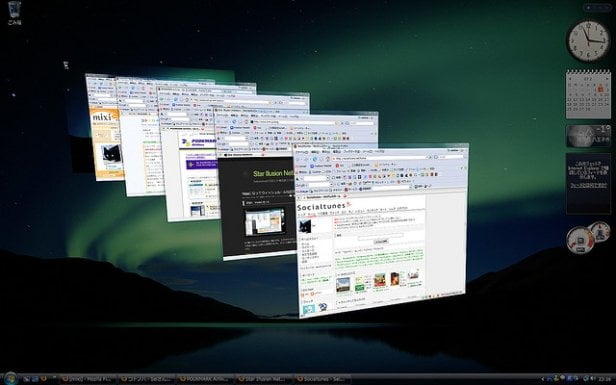
Task: Click the screenshot thumbnail in Star Illusion page
Action: coord(265,222)
